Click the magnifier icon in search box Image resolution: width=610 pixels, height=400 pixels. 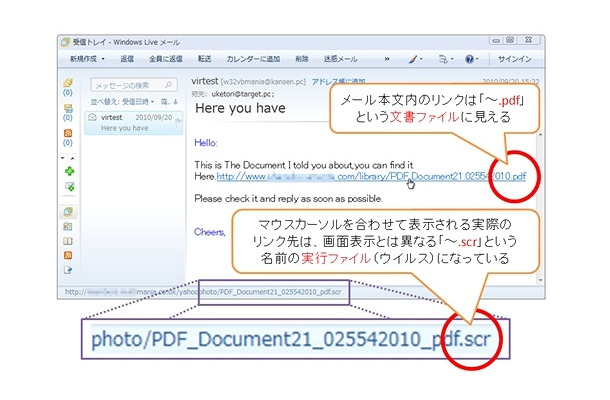point(168,85)
